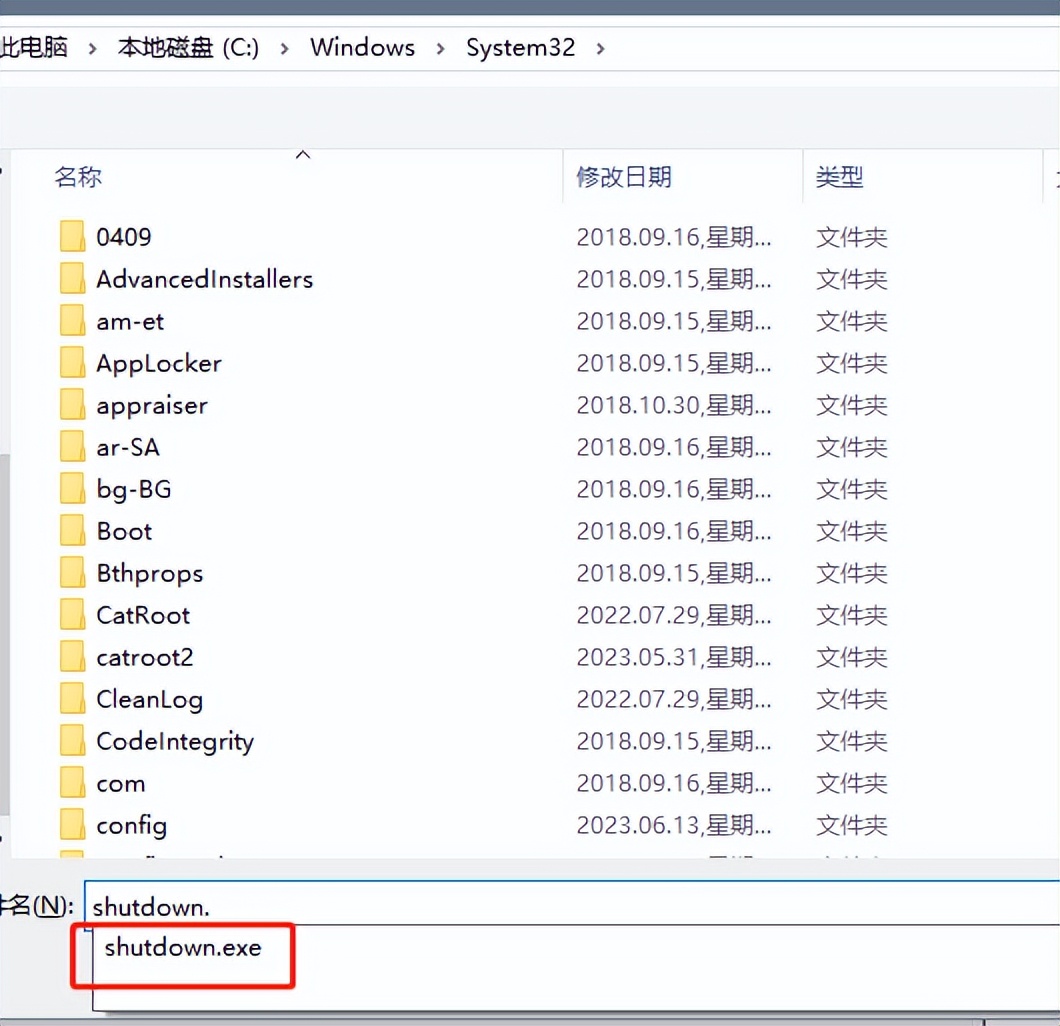This screenshot has height=1026, width=1060.
Task: Open the CodeIntegrity folder icon
Action: [x=71, y=740]
